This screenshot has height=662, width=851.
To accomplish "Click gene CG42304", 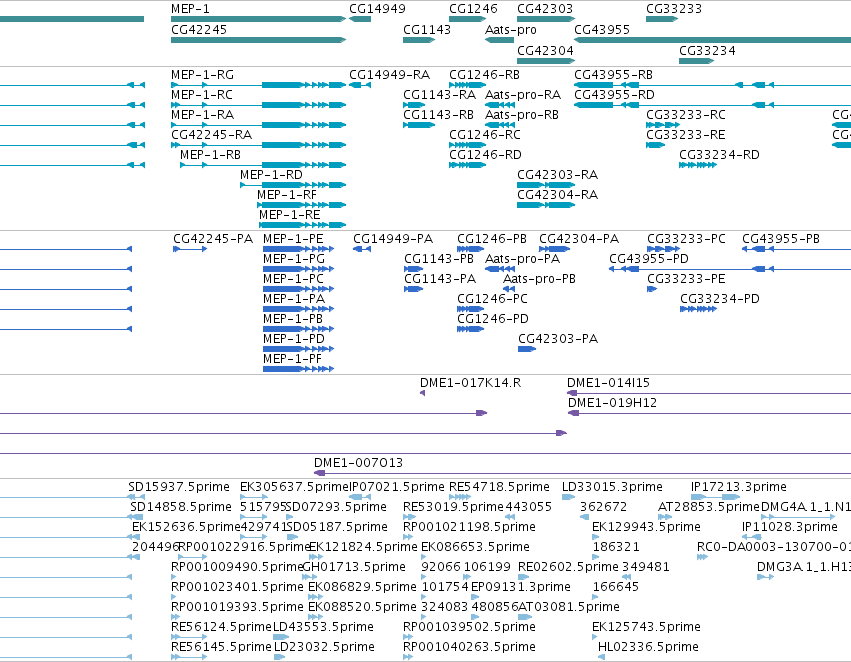I will tap(546, 61).
